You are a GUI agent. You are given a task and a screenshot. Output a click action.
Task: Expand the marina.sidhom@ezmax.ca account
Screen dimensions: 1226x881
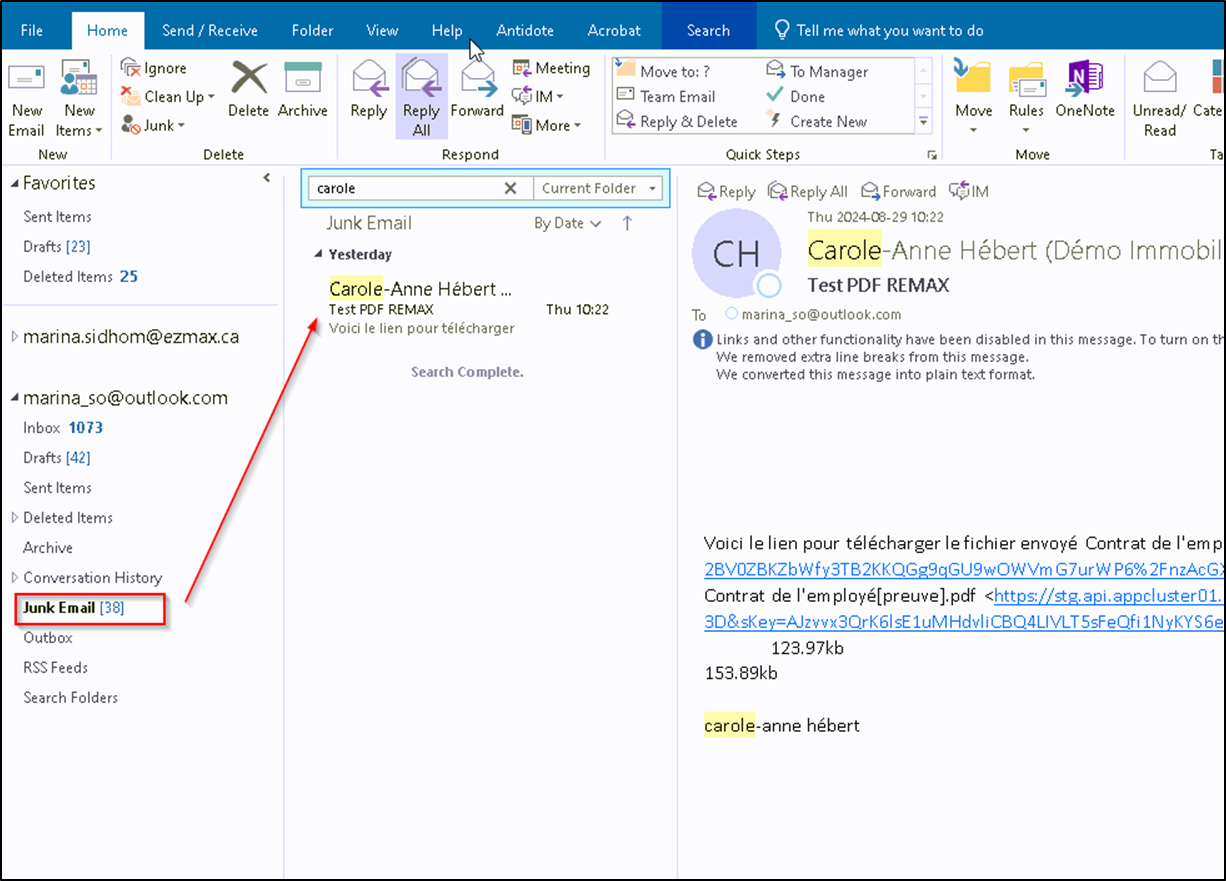pos(14,337)
